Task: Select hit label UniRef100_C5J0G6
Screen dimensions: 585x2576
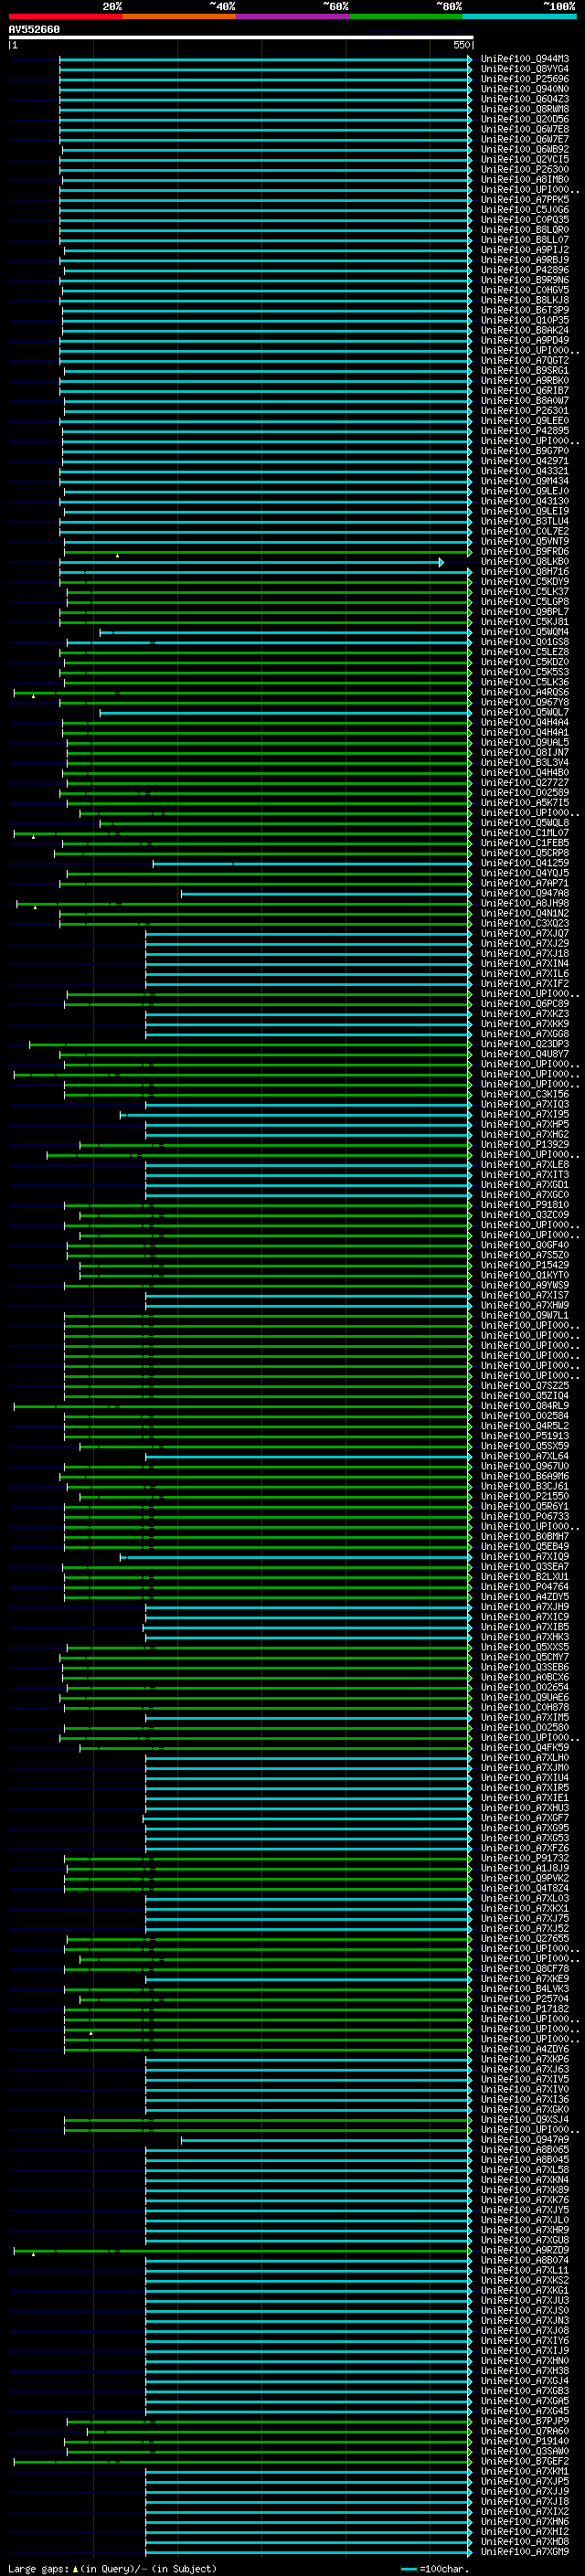Action: pos(525,210)
